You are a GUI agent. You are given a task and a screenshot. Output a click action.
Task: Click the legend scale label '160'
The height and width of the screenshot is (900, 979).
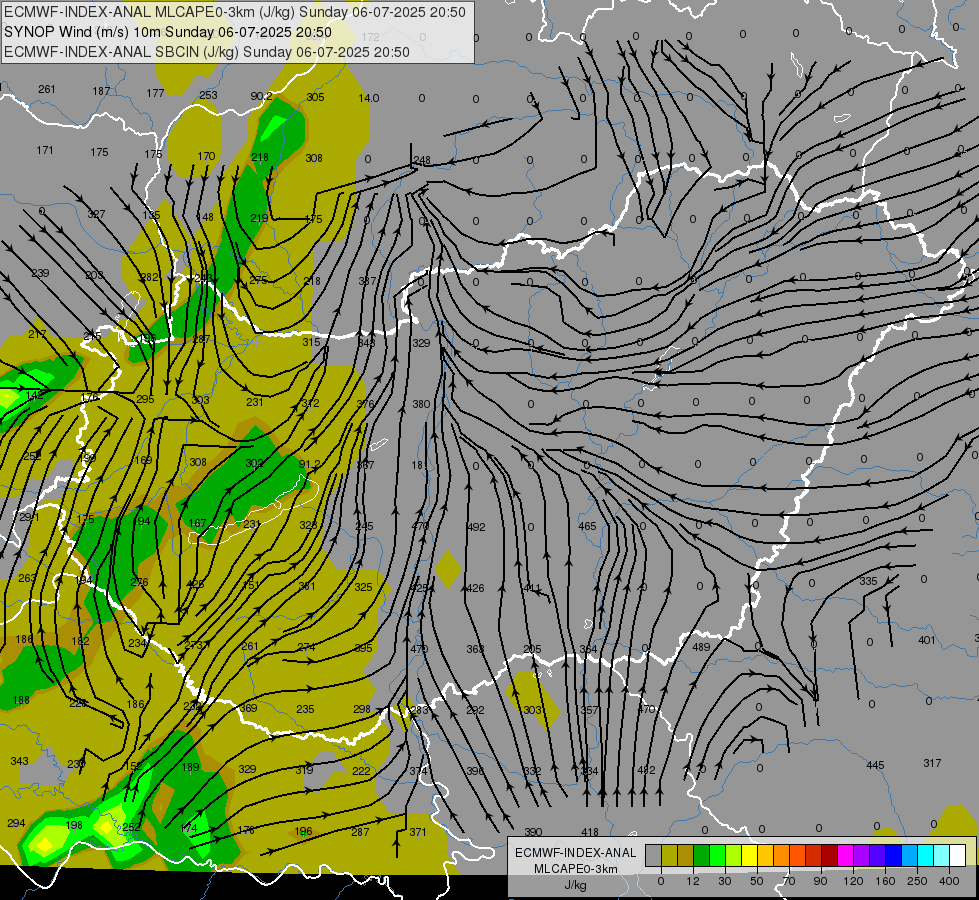(x=885, y=881)
